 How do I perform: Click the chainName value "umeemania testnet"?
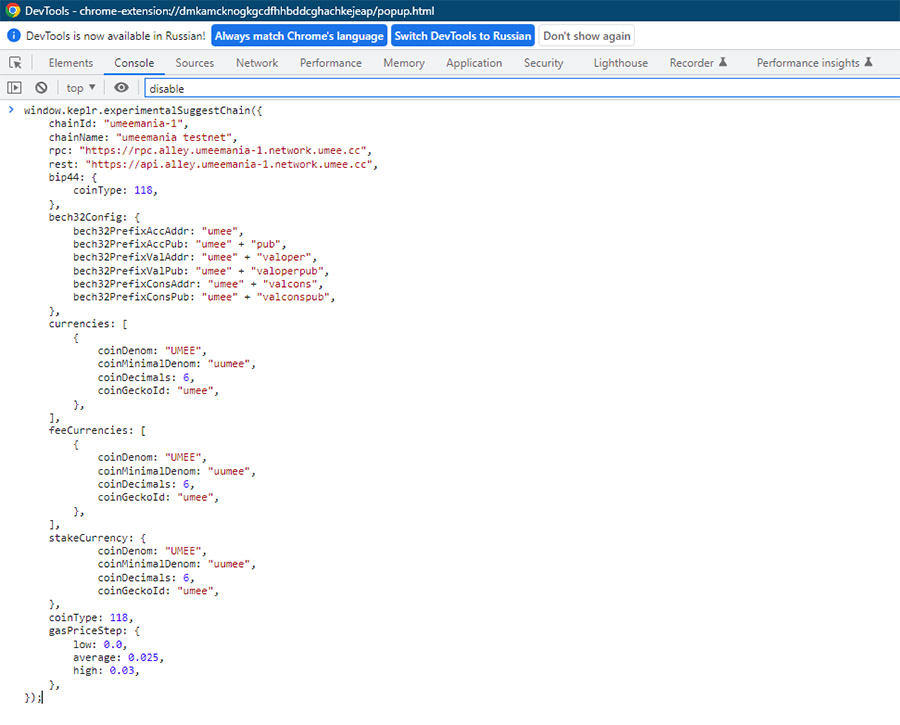coord(174,137)
